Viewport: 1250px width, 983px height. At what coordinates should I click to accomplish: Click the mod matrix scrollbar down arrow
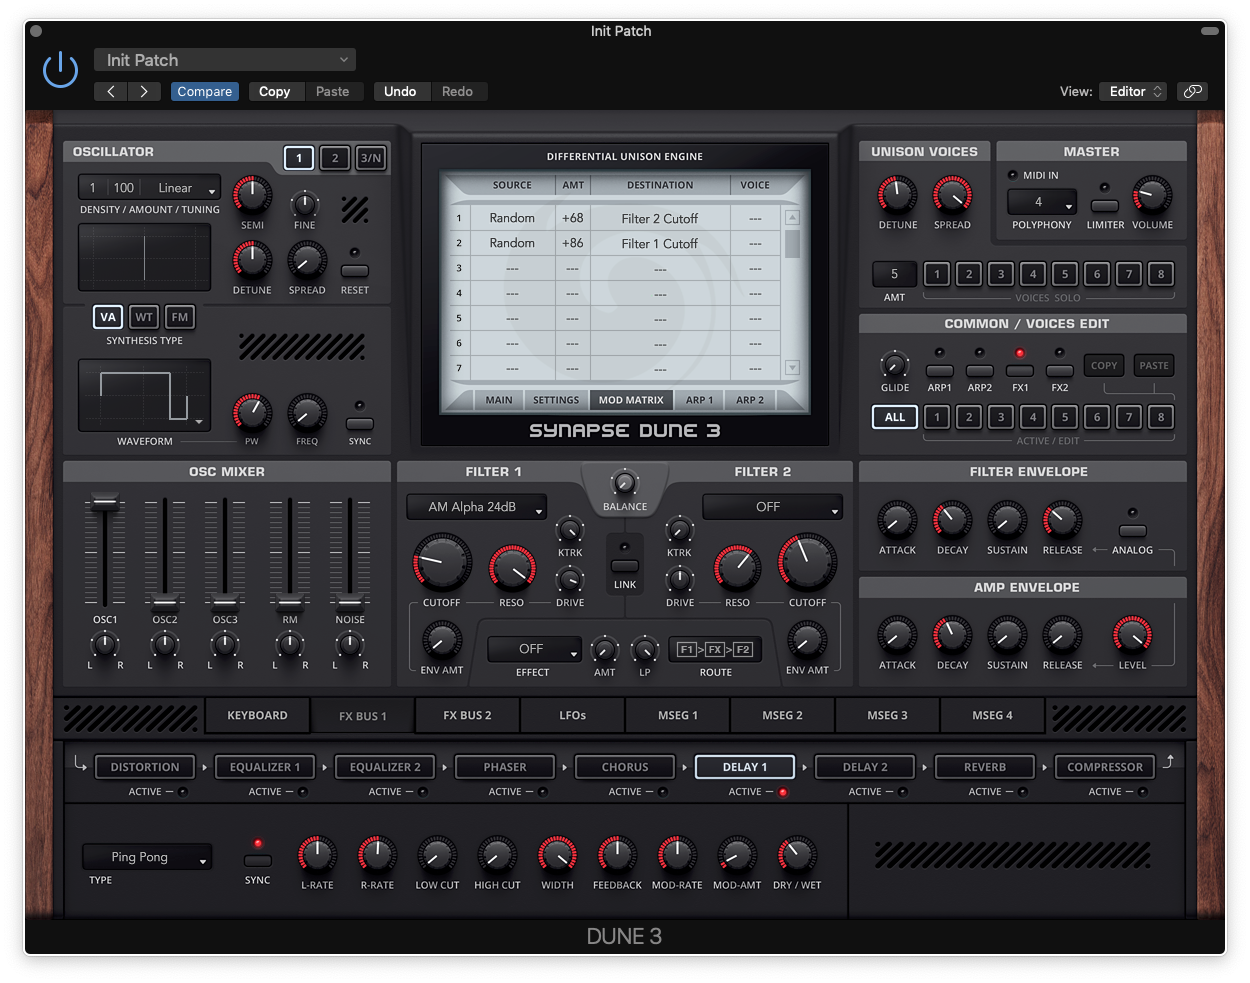coord(792,367)
